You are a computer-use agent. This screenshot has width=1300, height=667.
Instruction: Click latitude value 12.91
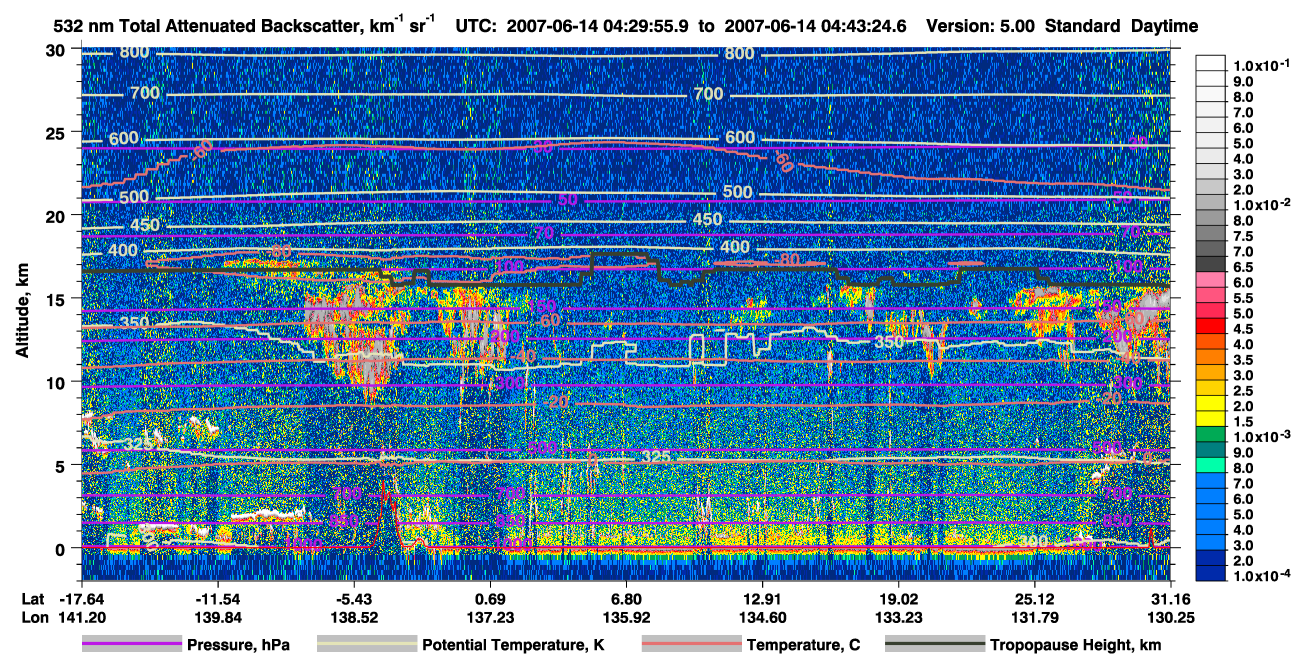762,598
